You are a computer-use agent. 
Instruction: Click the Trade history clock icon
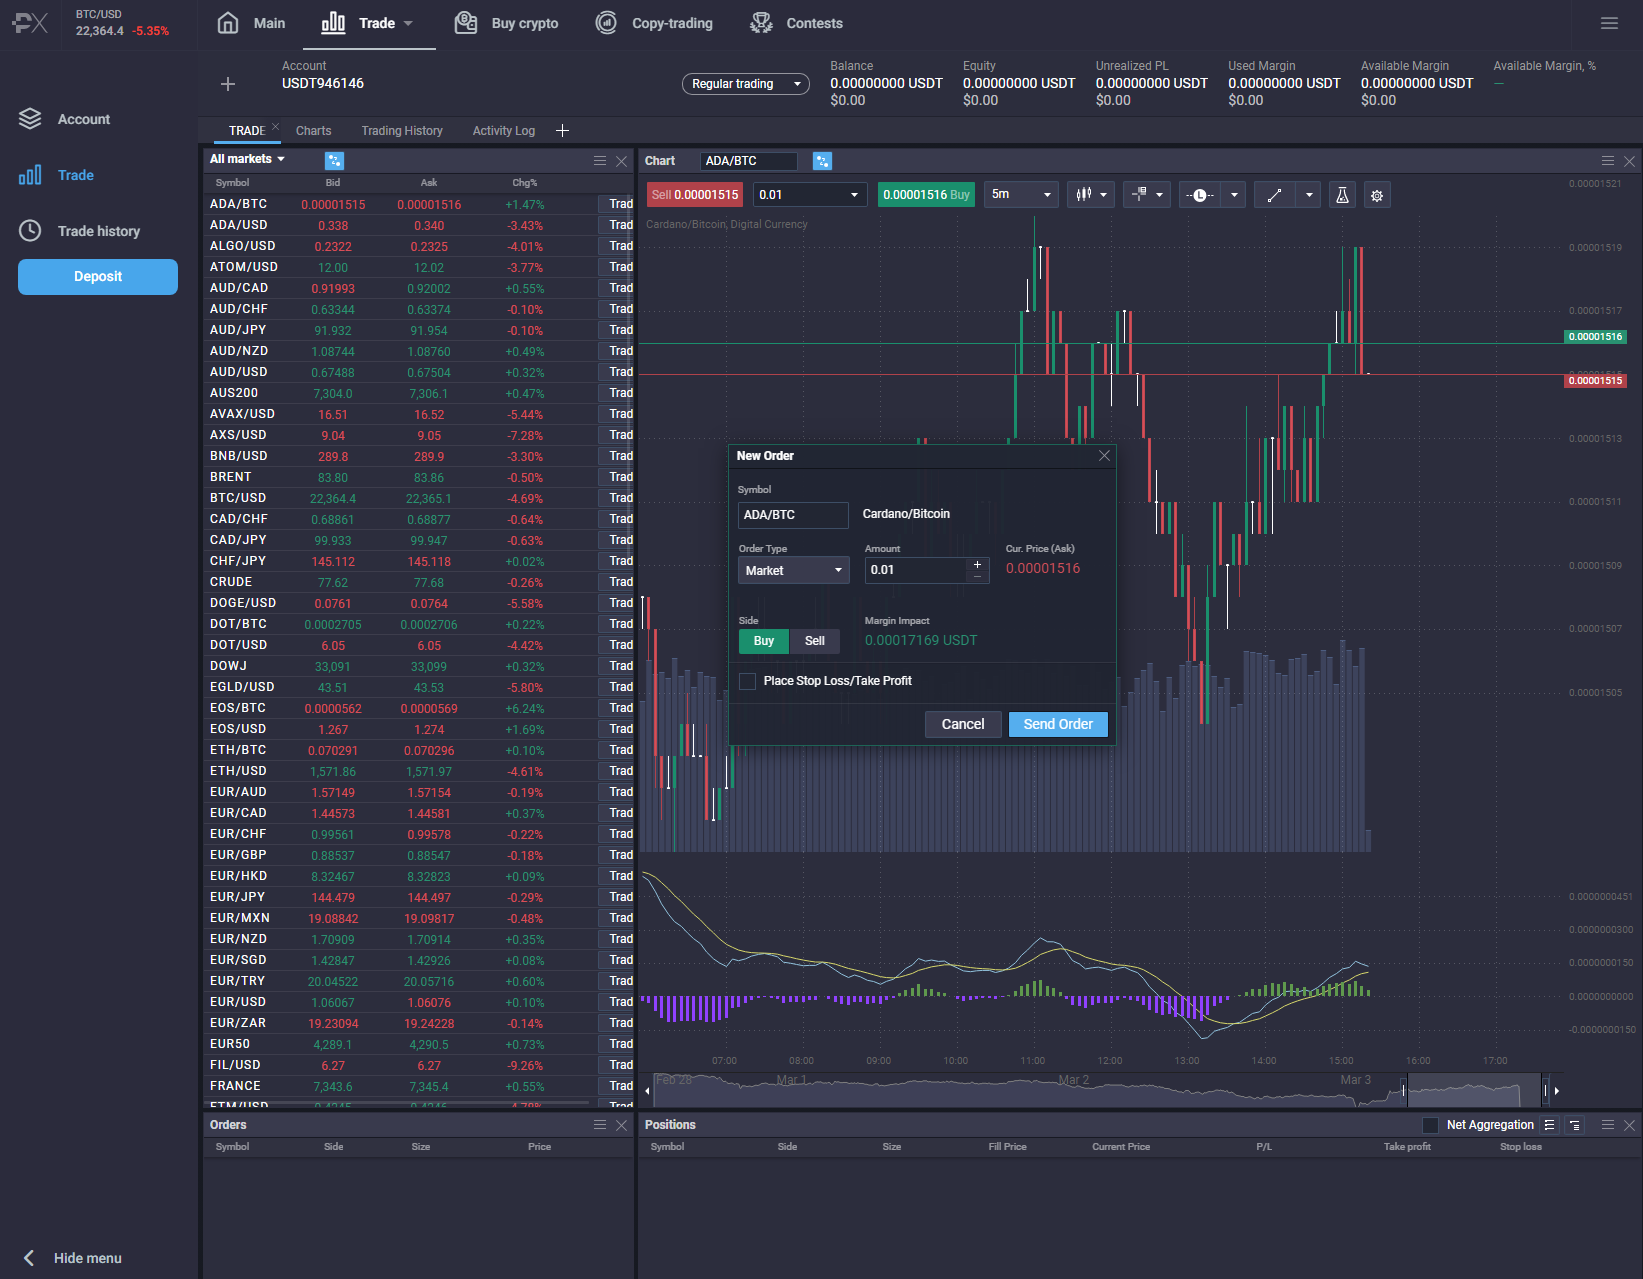coord(30,231)
